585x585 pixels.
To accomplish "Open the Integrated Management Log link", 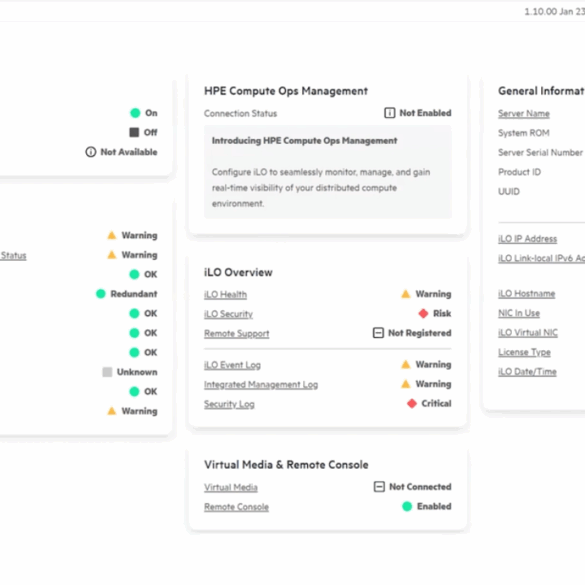I will (261, 384).
